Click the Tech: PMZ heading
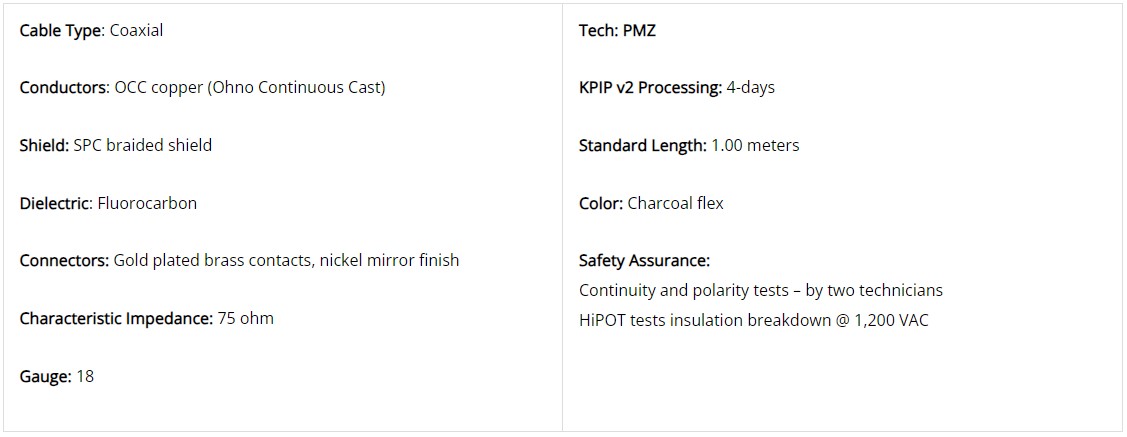 click(x=617, y=31)
